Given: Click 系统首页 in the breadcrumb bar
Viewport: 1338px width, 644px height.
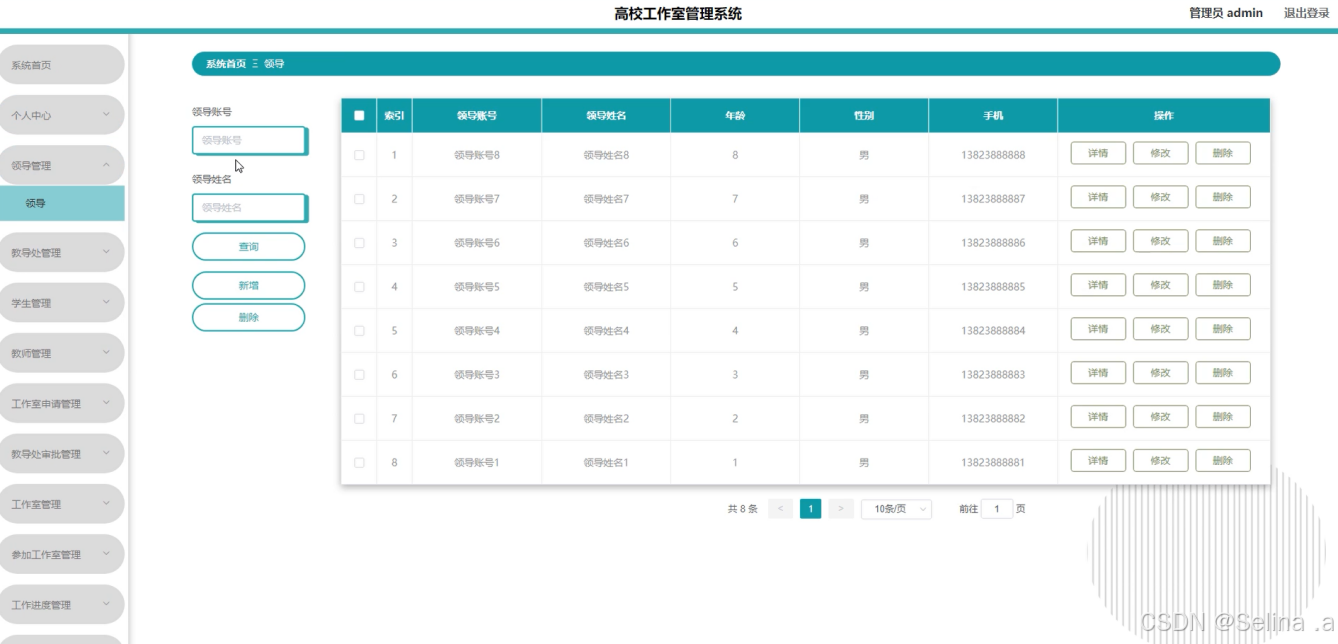Looking at the screenshot, I should tap(226, 64).
